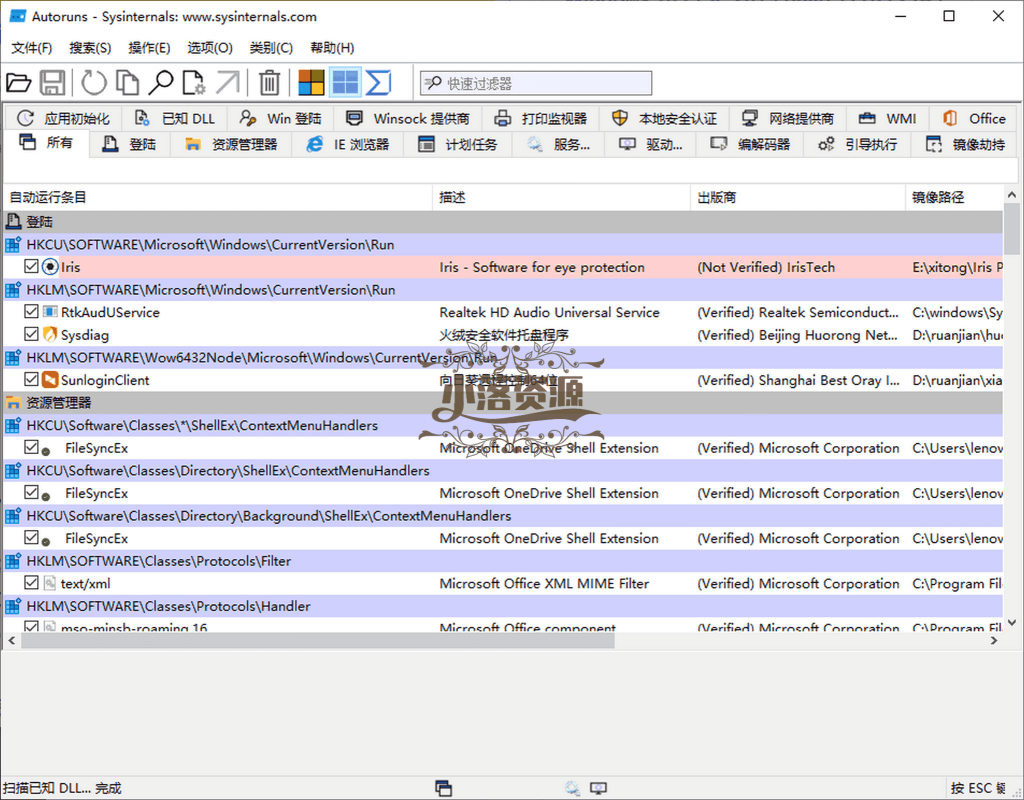Open the 文件(F) menu

tap(31, 48)
